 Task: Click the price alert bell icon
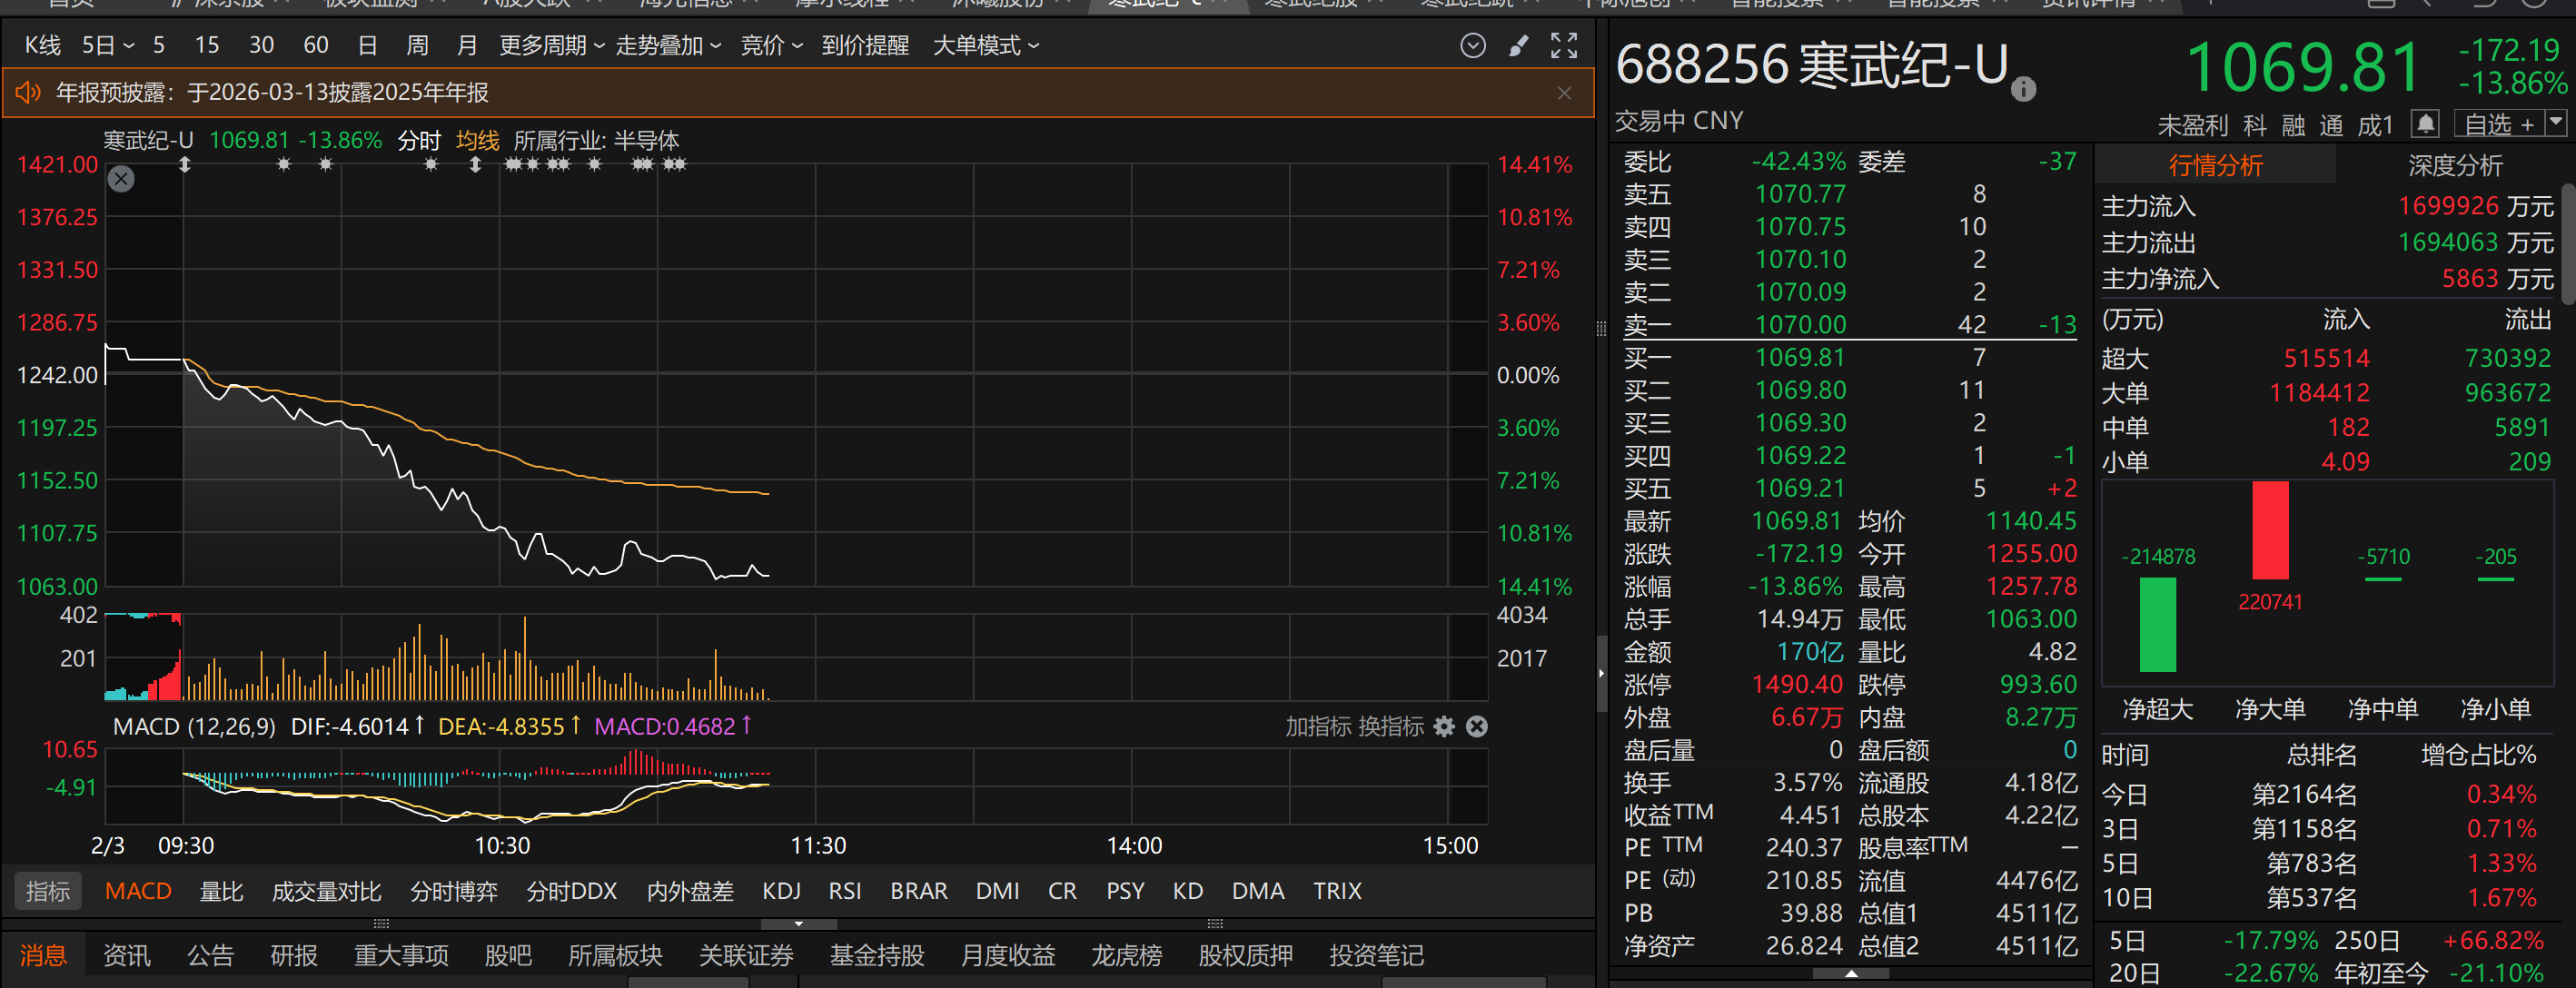pyautogui.click(x=2425, y=124)
